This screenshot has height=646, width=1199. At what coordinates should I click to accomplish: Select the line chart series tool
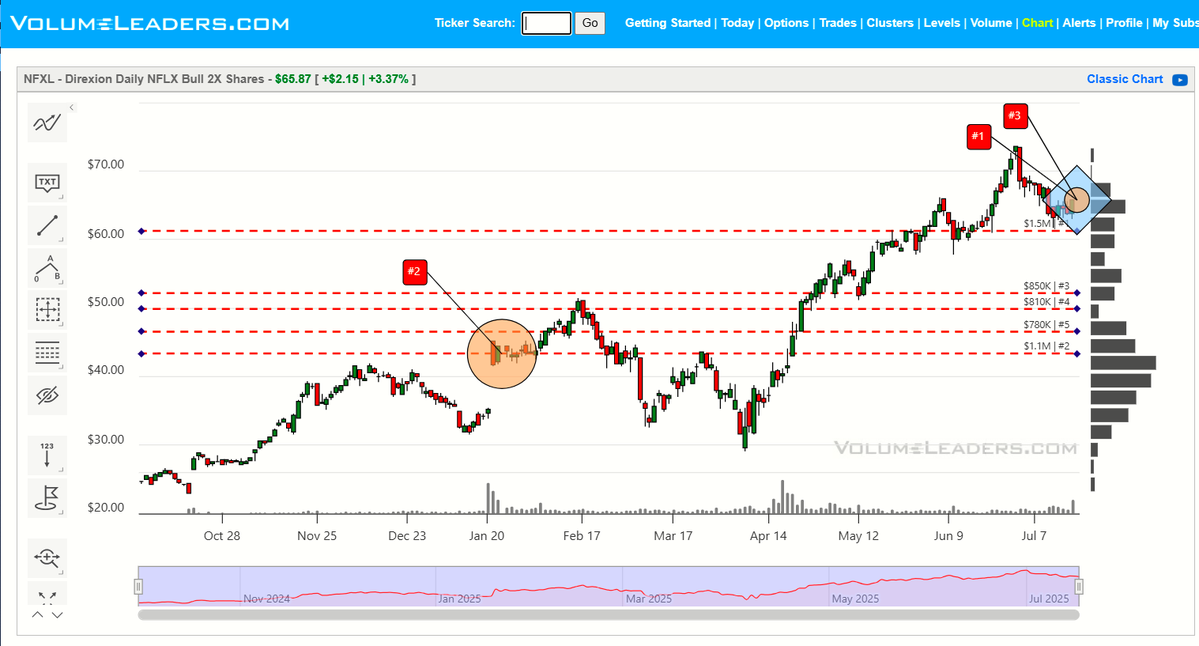[47, 122]
